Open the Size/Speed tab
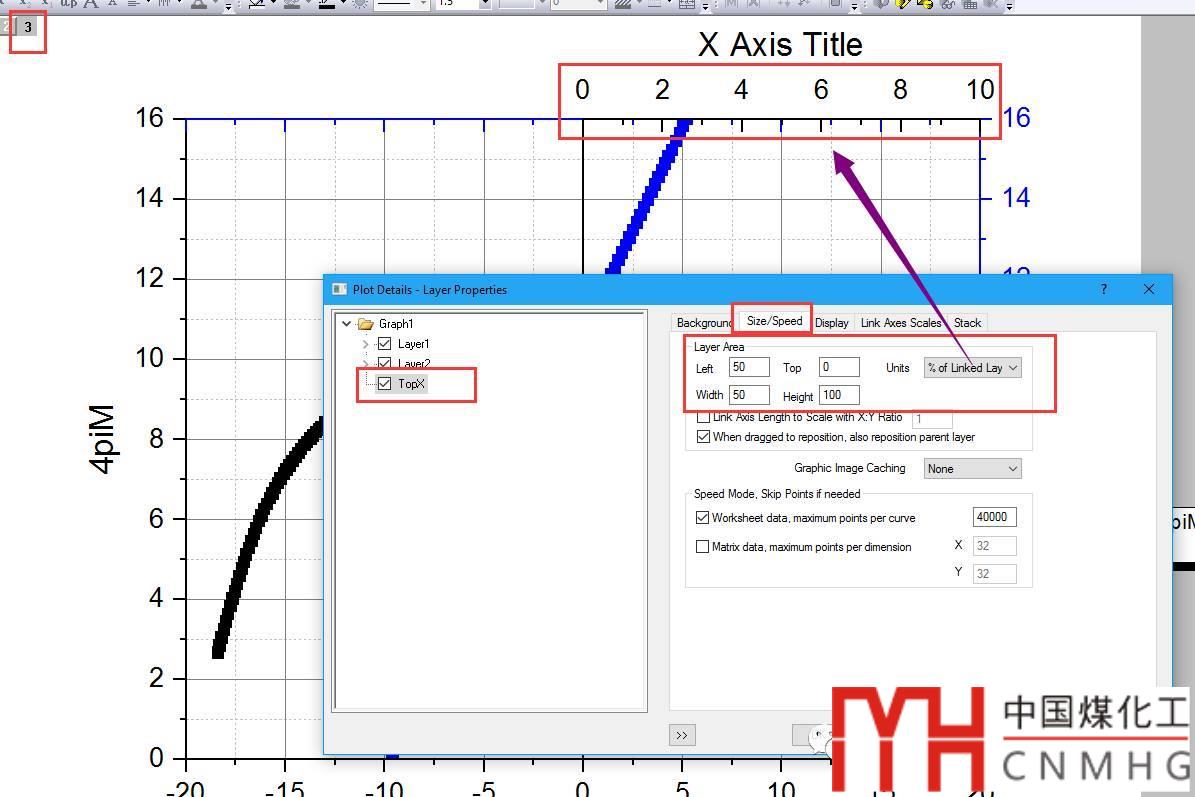 click(774, 321)
